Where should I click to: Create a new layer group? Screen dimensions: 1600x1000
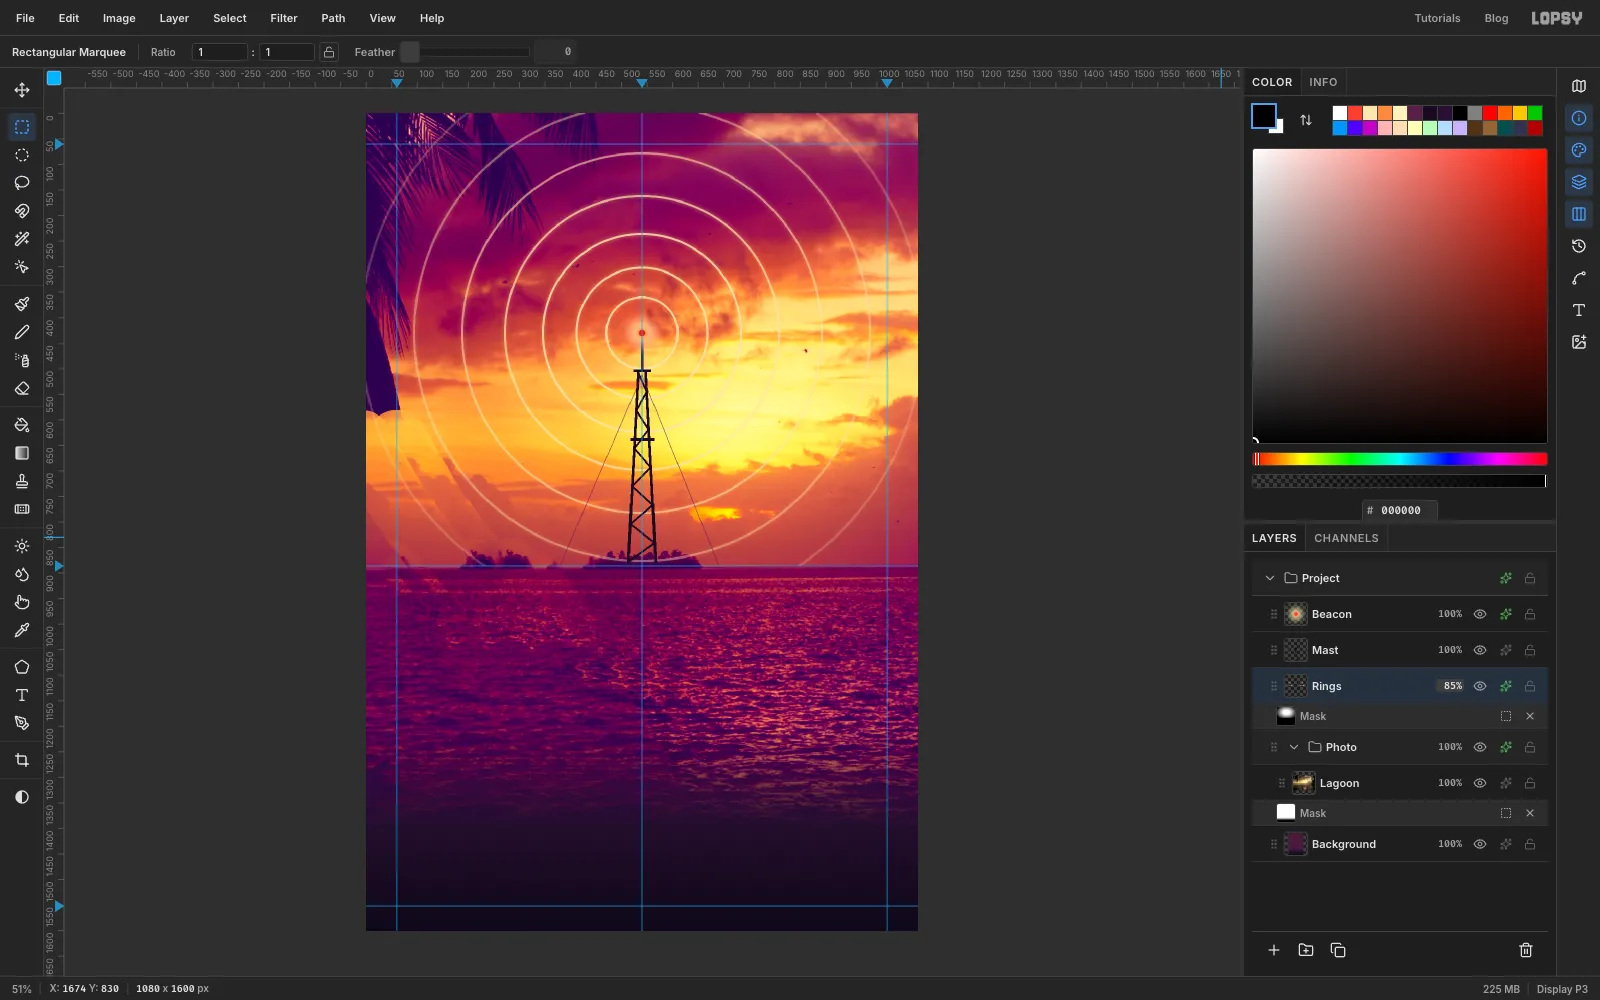click(x=1306, y=950)
